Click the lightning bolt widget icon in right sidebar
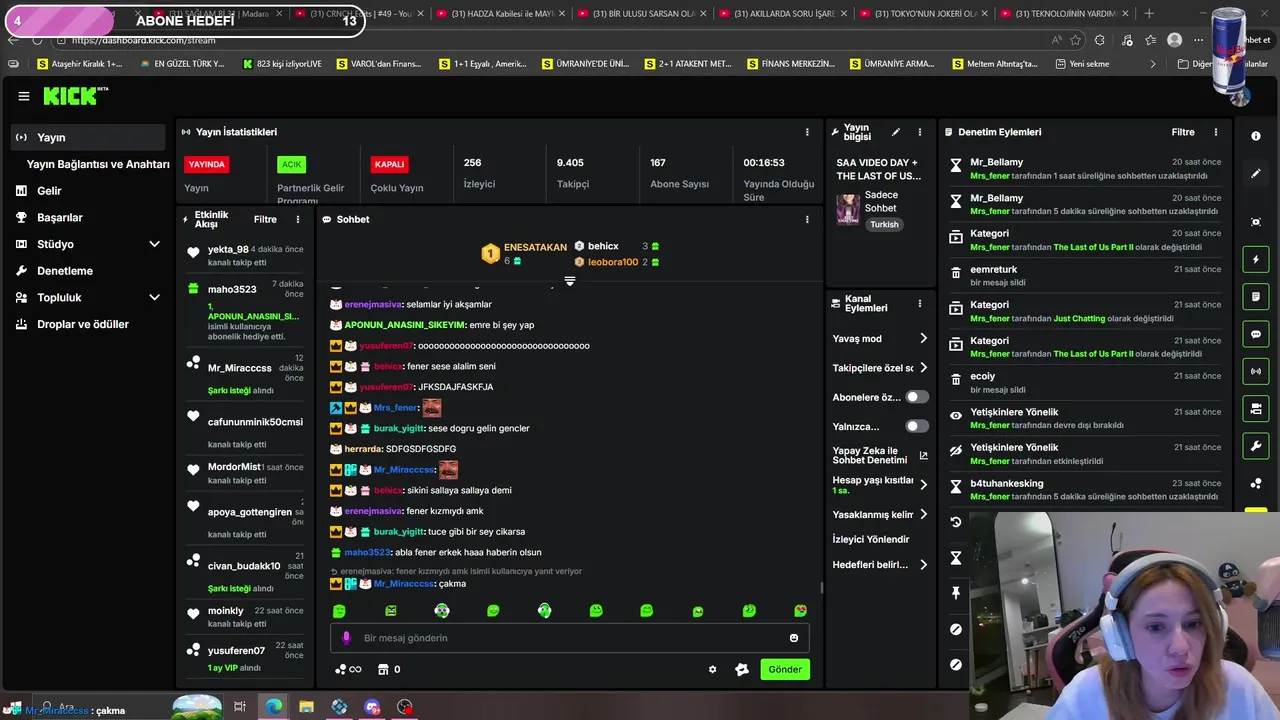Screen dimensions: 1280x720 1256,260
